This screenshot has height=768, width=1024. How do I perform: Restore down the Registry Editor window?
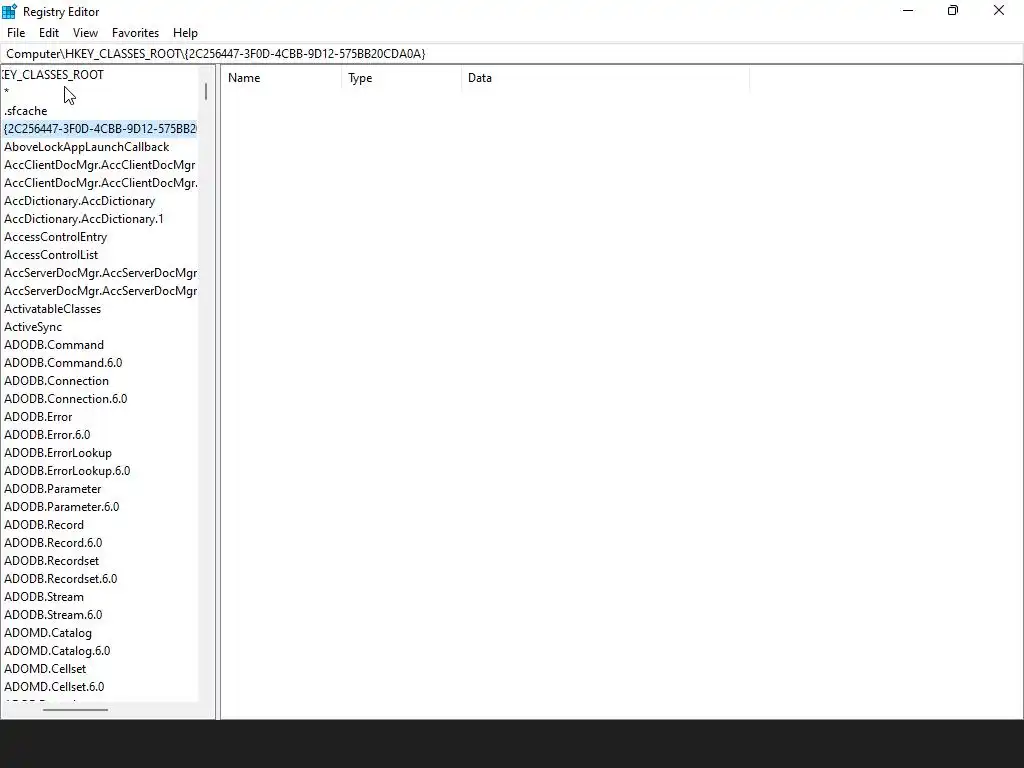coord(953,10)
